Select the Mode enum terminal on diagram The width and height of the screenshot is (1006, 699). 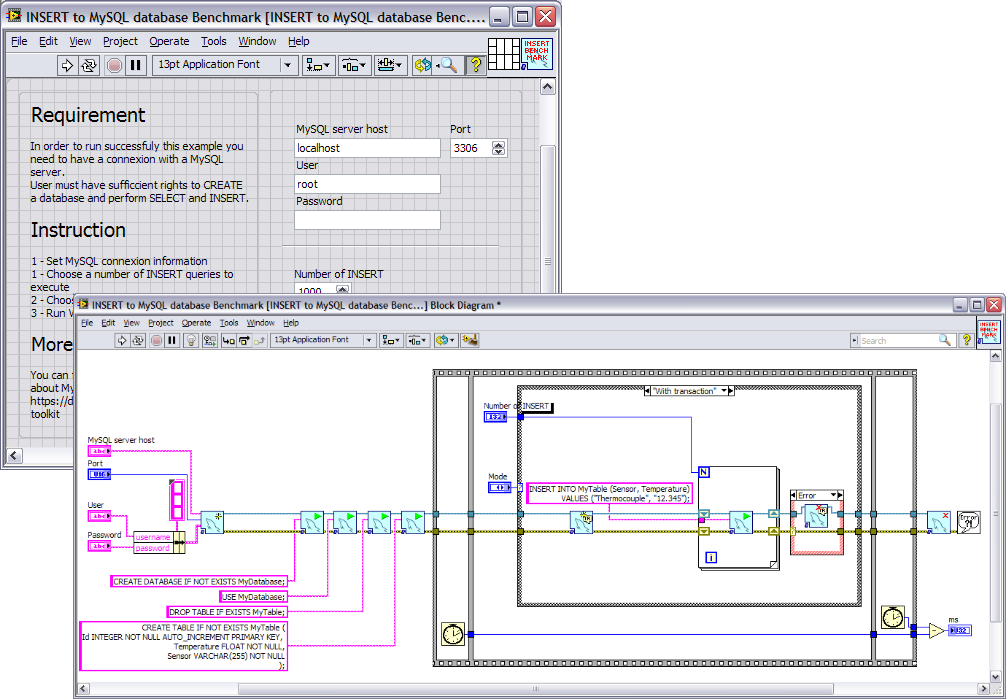[x=499, y=487]
